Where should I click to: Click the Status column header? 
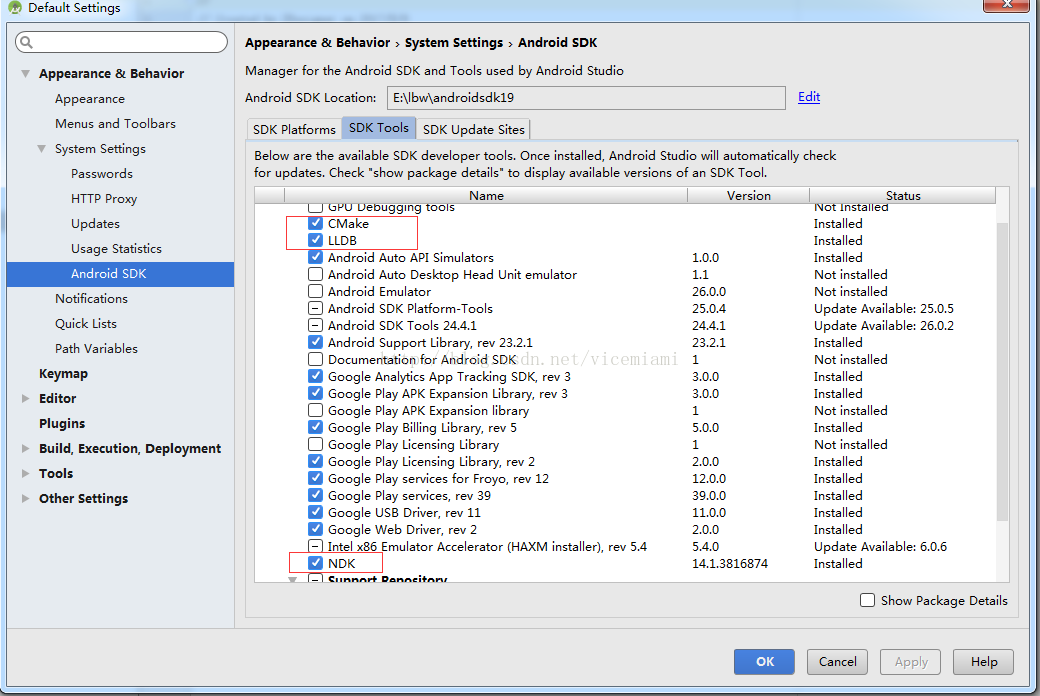coord(903,195)
